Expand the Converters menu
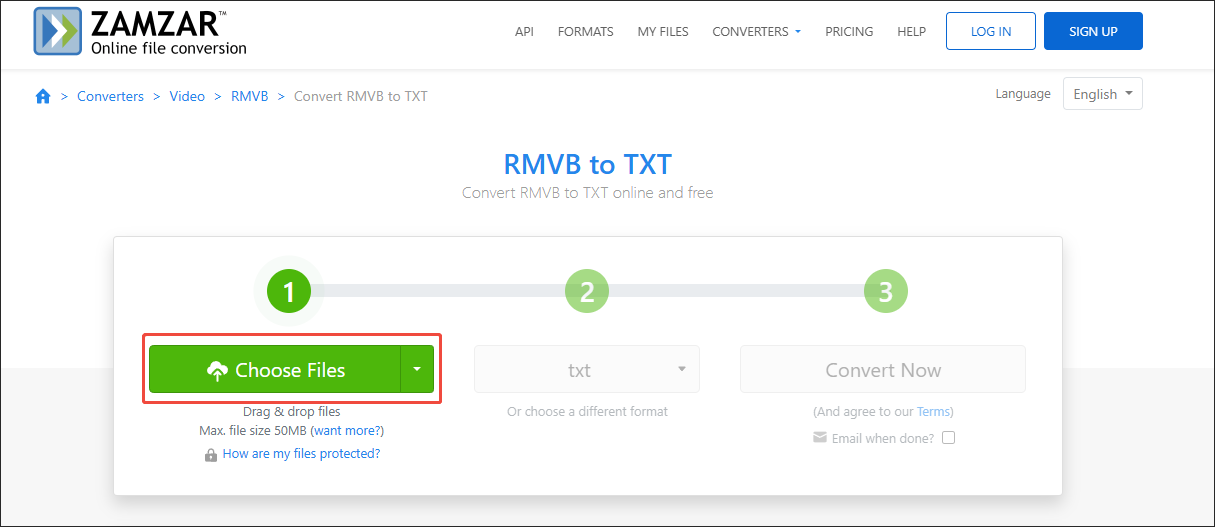Viewport: 1215px width, 527px height. click(757, 31)
